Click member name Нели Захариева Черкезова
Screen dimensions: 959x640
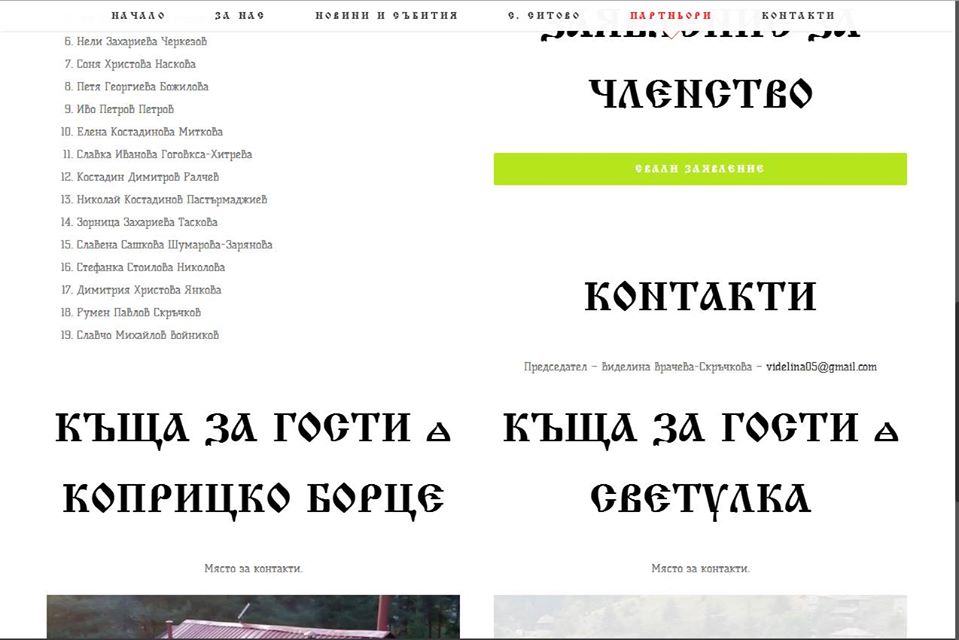tap(142, 42)
